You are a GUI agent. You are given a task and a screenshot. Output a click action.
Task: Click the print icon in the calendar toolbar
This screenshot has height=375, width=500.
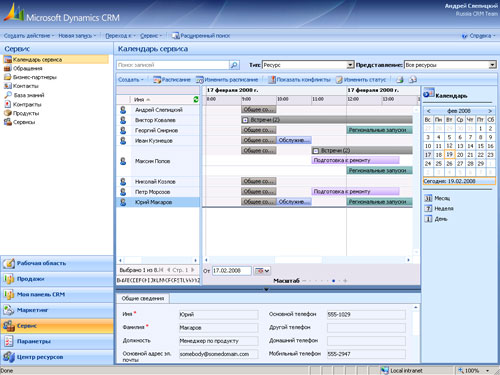click(400, 80)
